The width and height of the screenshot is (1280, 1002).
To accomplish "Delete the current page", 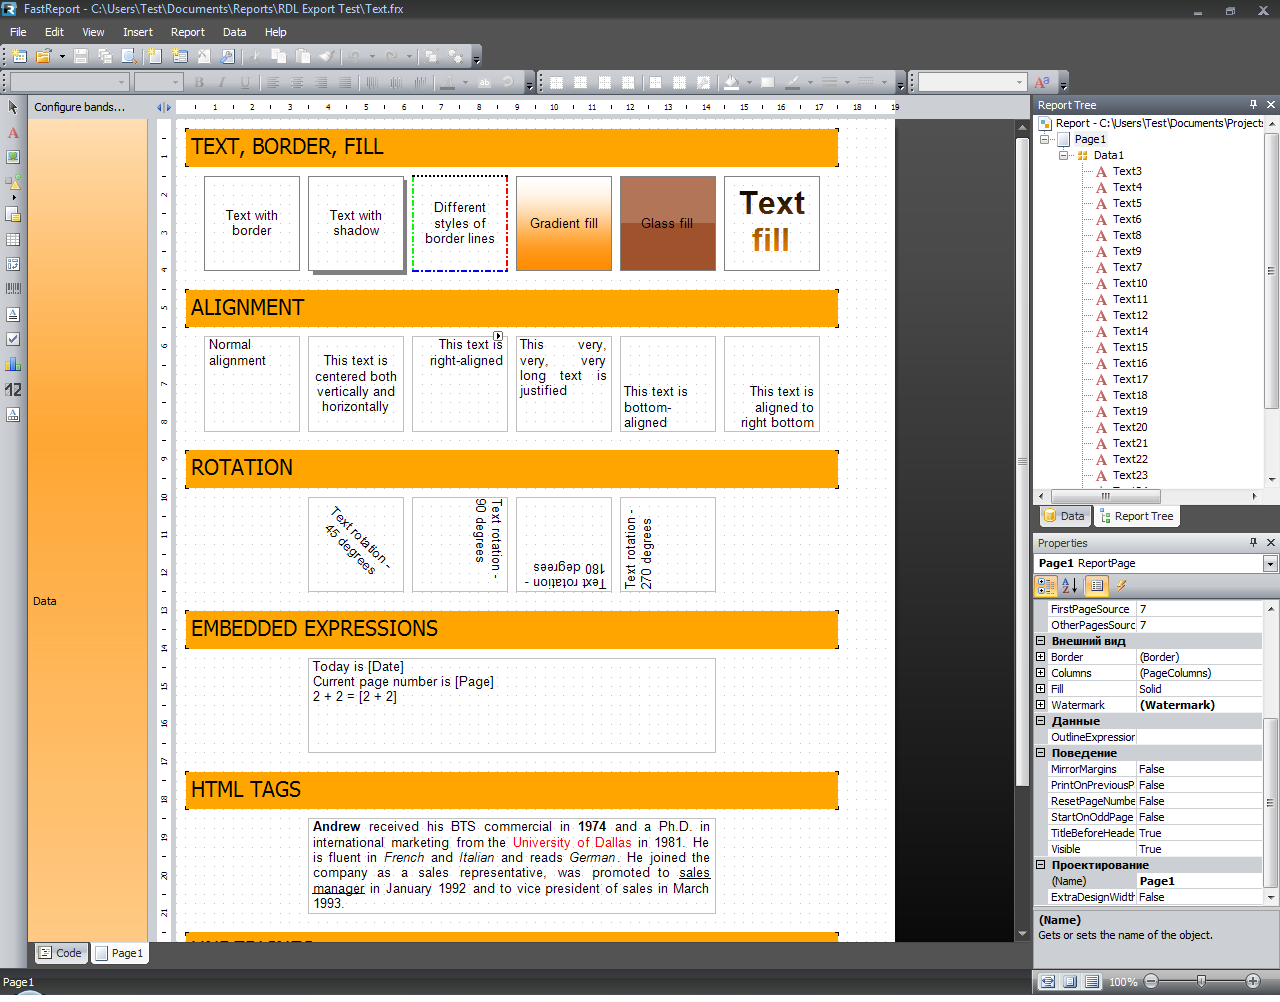I will 204,56.
